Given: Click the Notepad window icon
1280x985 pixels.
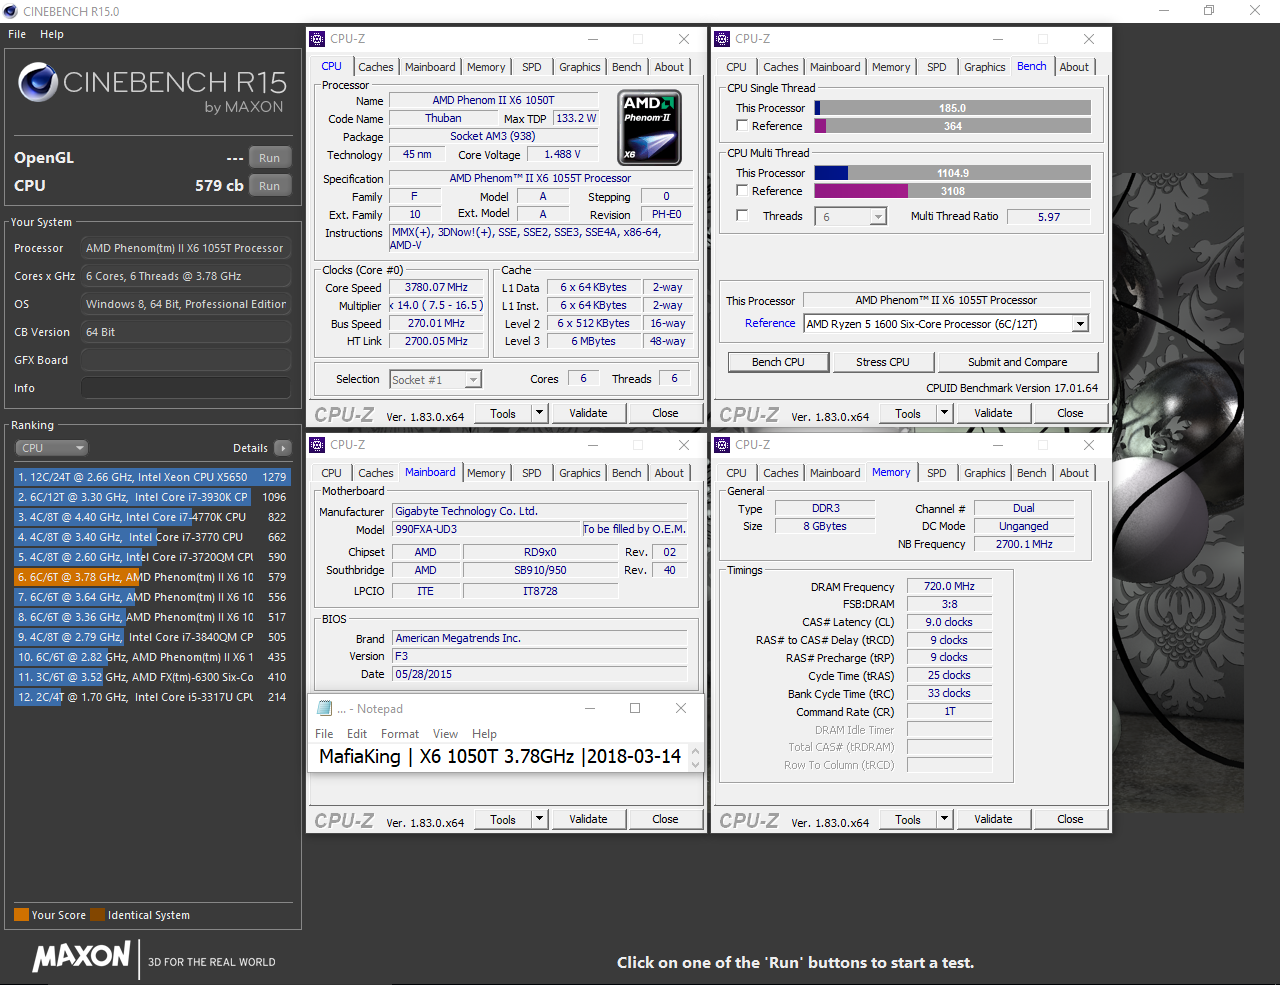Looking at the screenshot, I should [x=324, y=708].
